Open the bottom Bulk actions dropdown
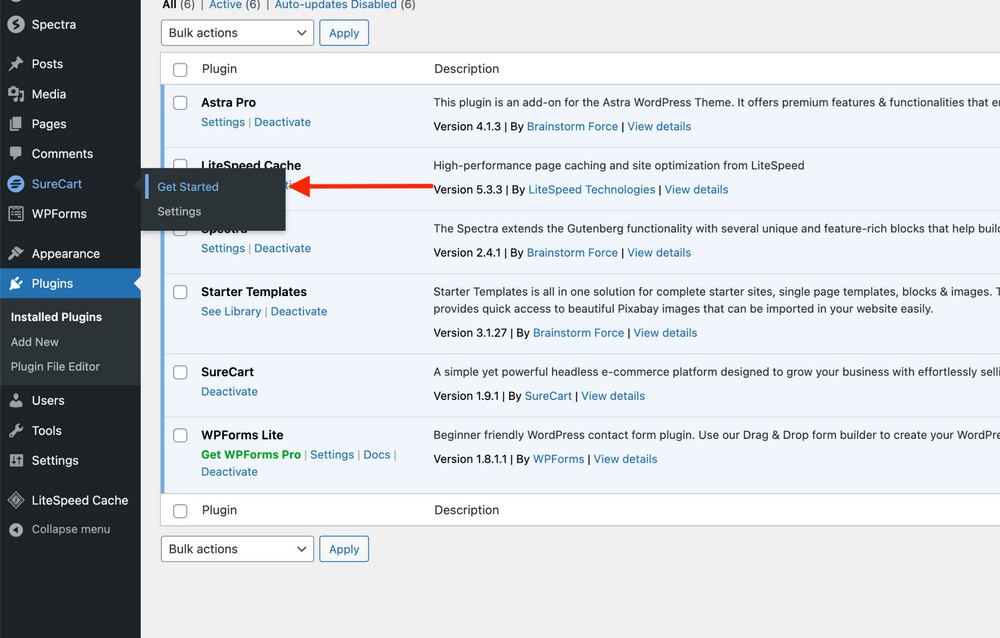The width and height of the screenshot is (1000, 638). (x=236, y=548)
